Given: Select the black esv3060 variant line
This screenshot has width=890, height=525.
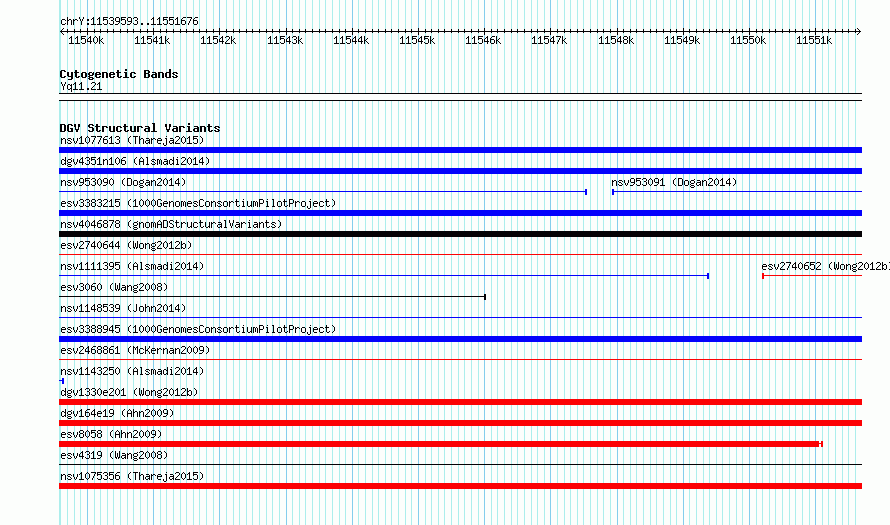Looking at the screenshot, I should 272,297.
